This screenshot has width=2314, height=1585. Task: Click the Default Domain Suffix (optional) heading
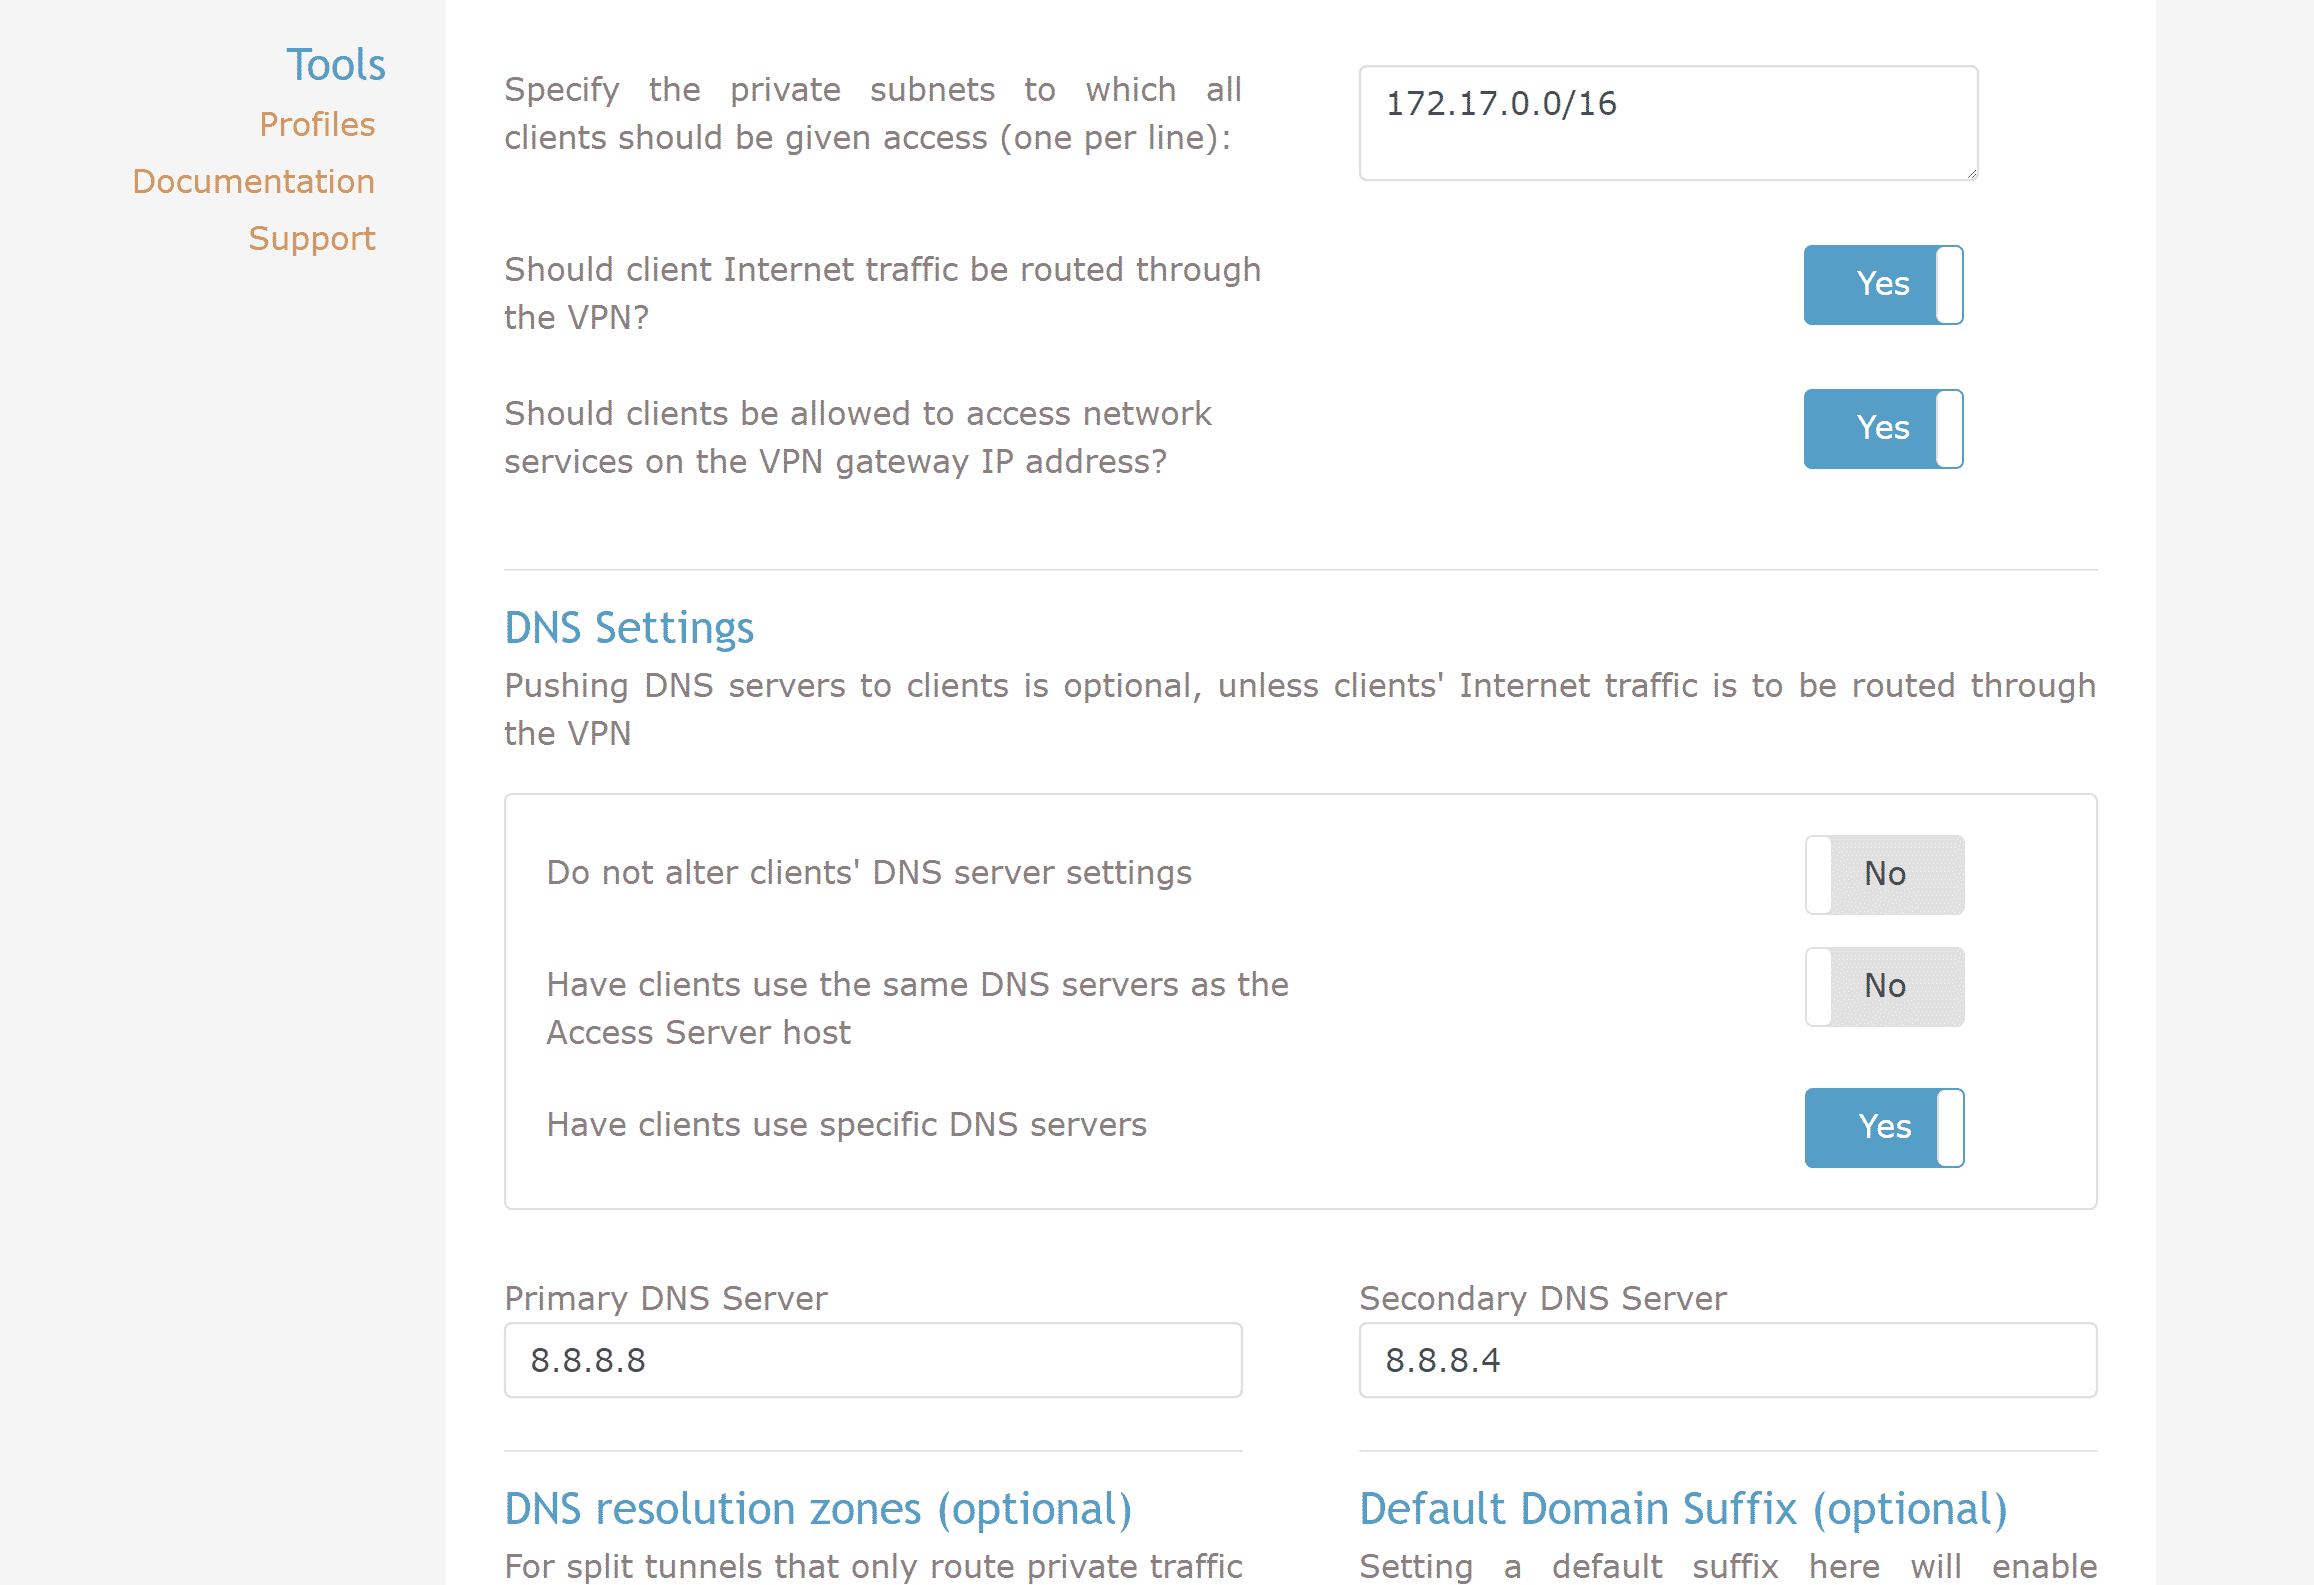pos(1683,1509)
